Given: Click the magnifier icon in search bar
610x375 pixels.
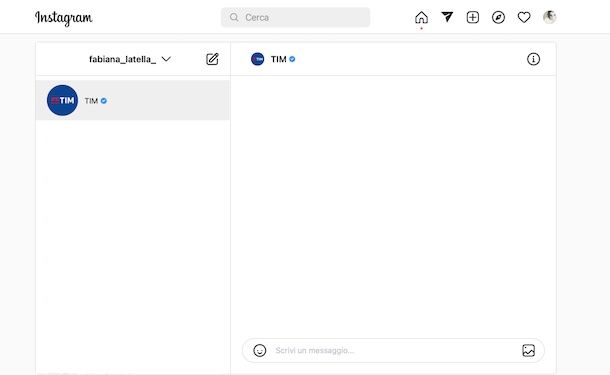Looking at the screenshot, I should 234,18.
